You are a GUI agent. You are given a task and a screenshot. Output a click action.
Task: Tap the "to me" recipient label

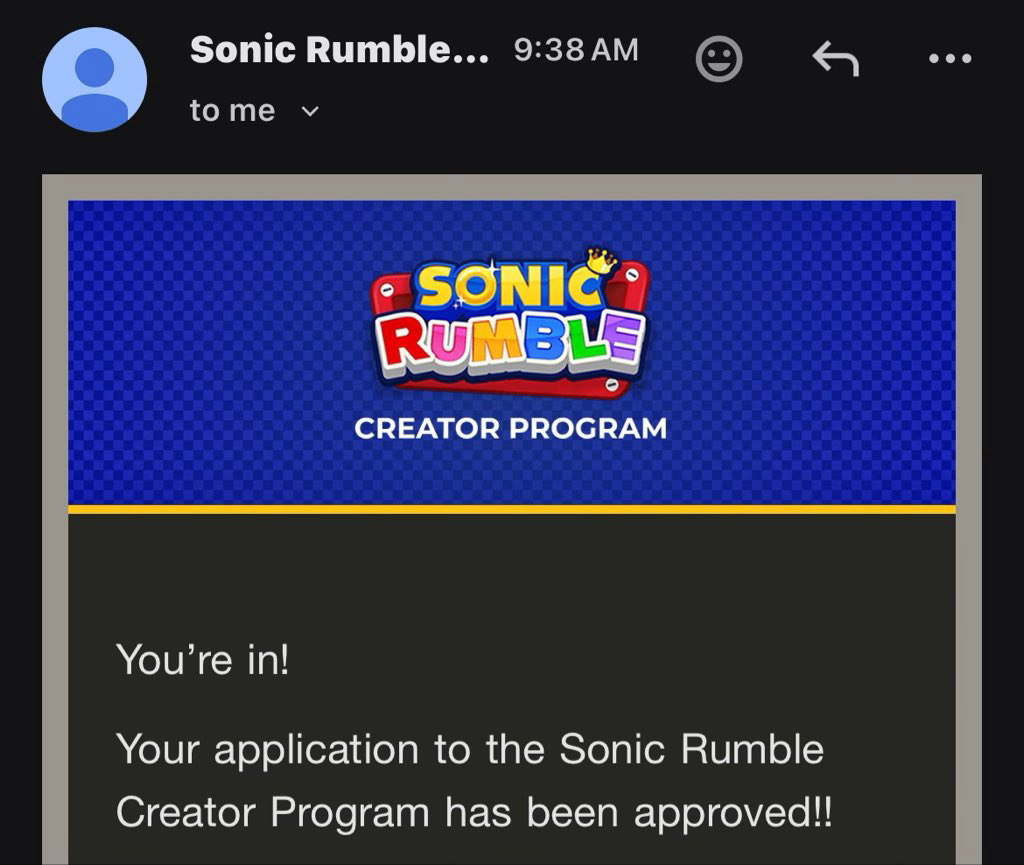tap(232, 111)
